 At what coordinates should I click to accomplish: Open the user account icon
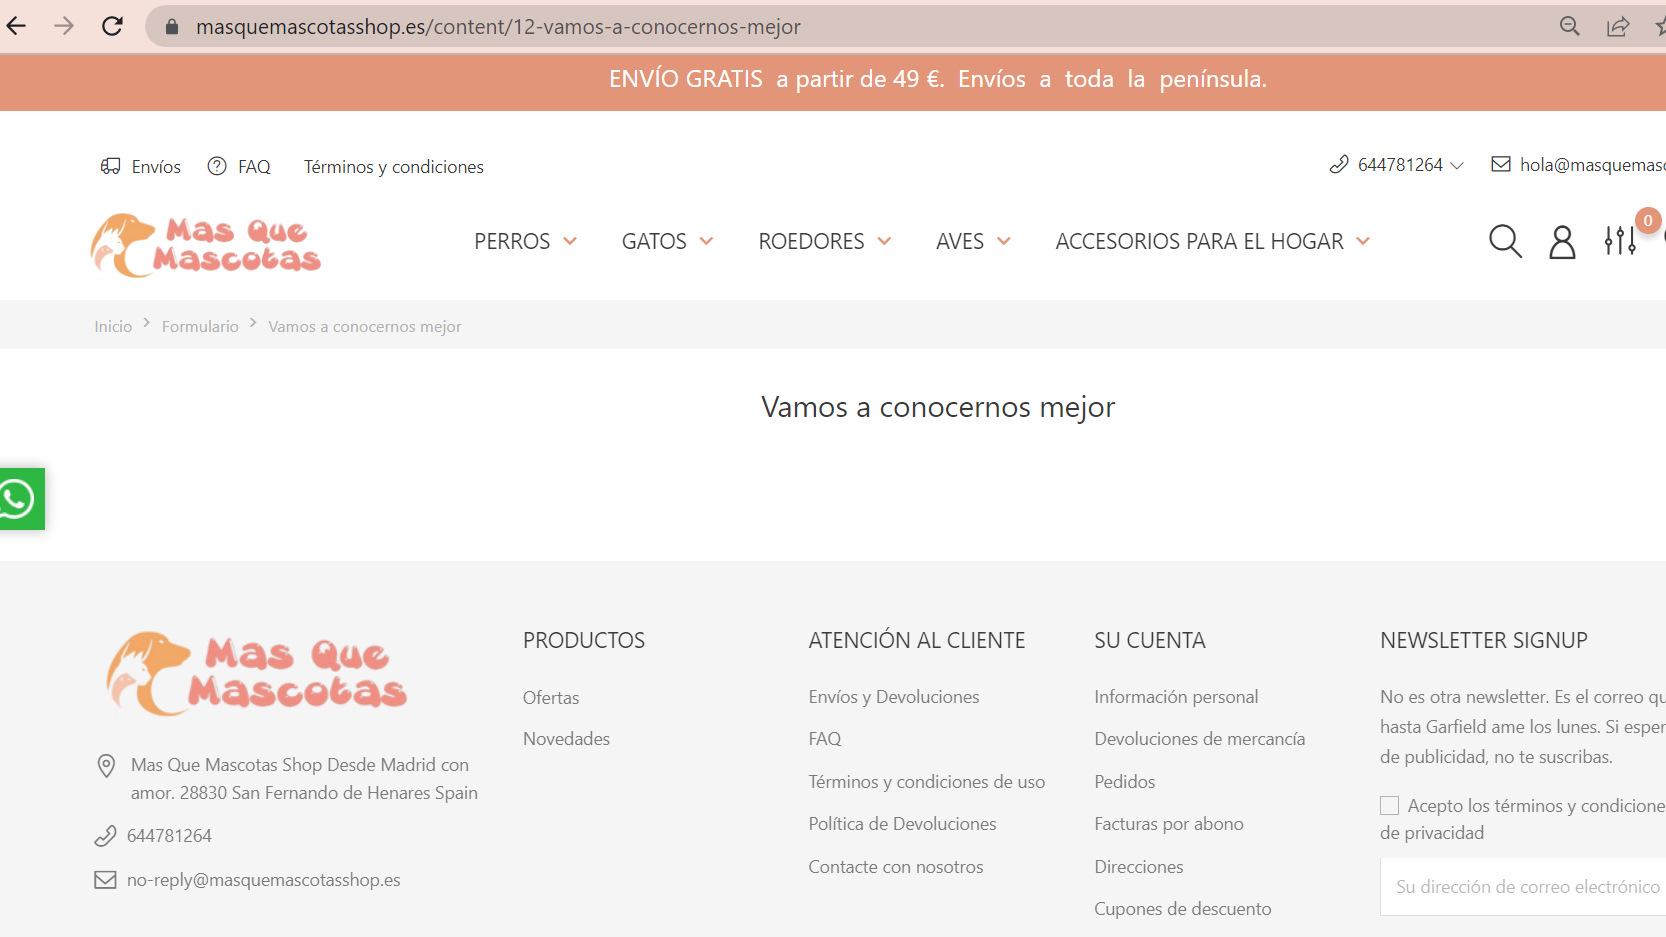pyautogui.click(x=1562, y=241)
